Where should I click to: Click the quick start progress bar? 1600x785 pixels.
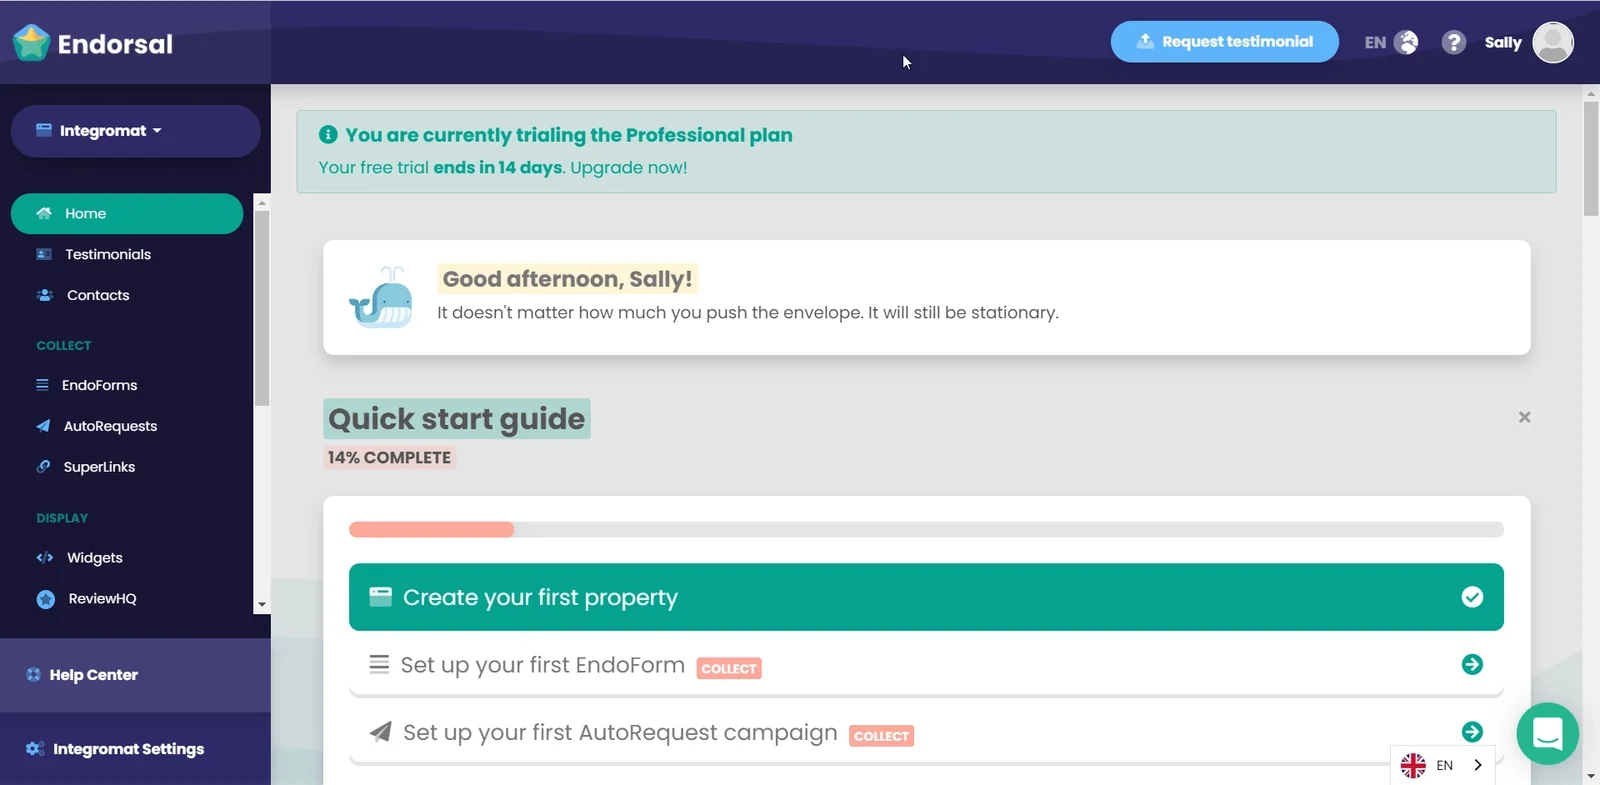(926, 529)
